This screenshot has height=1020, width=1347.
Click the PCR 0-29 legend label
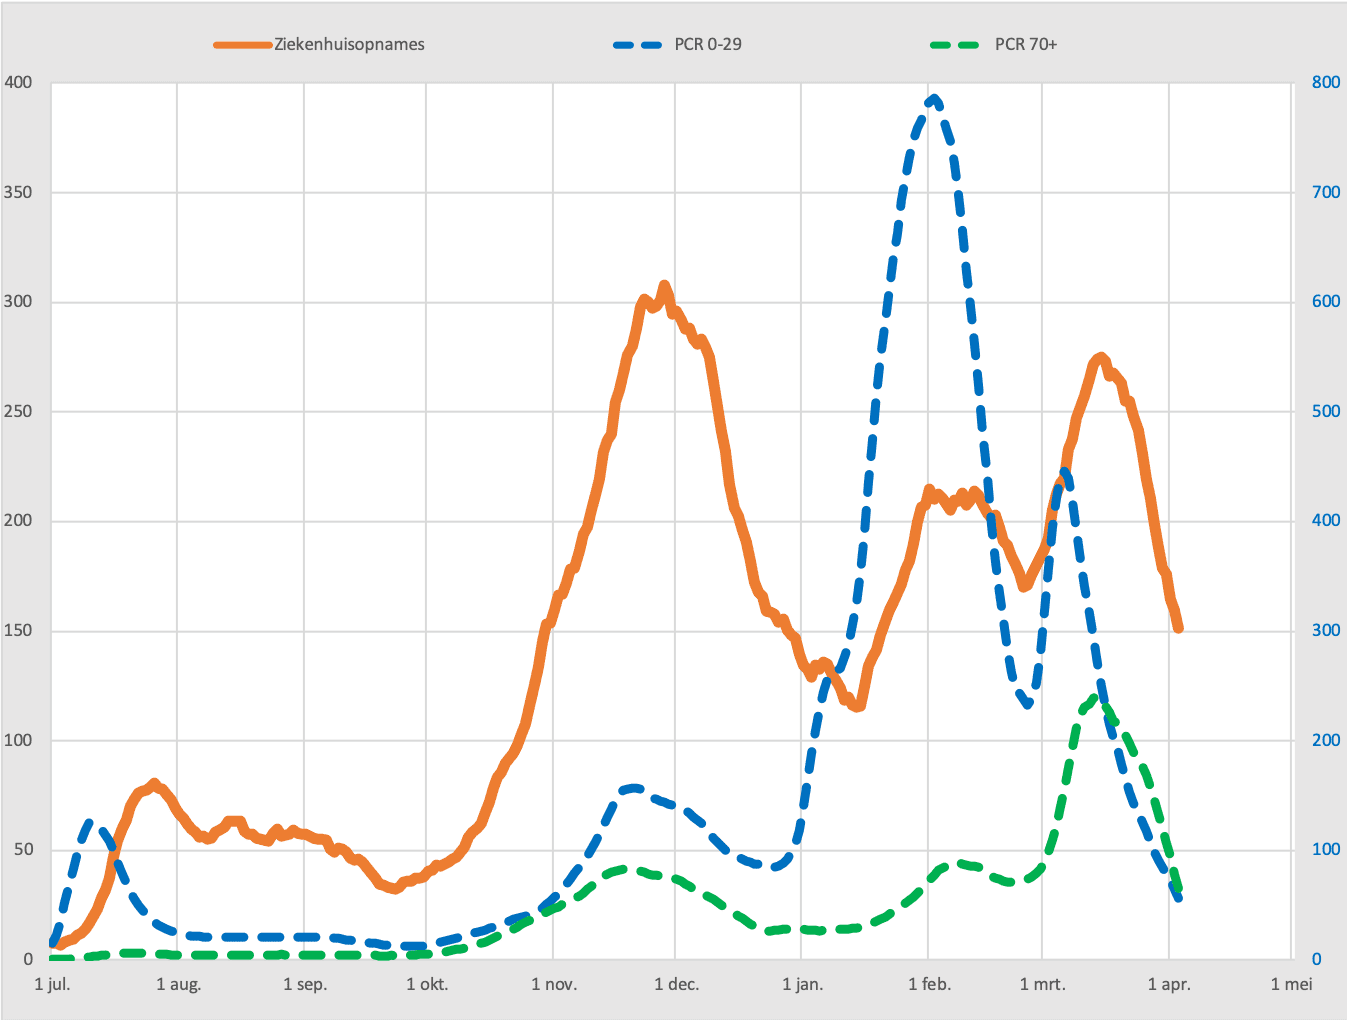(x=708, y=44)
